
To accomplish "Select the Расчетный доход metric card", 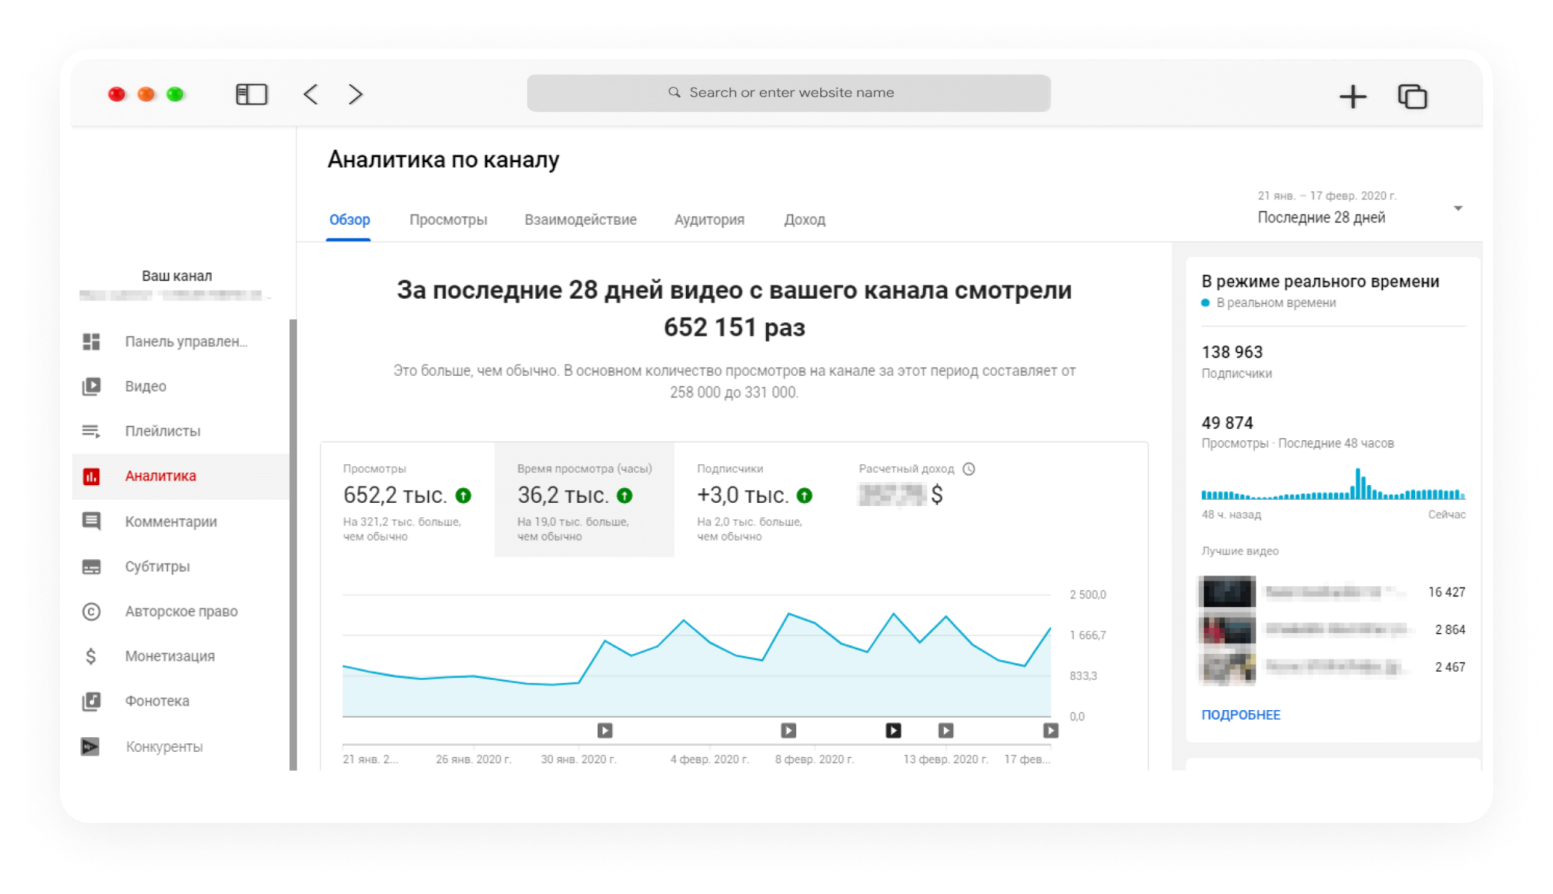I will [918, 500].
